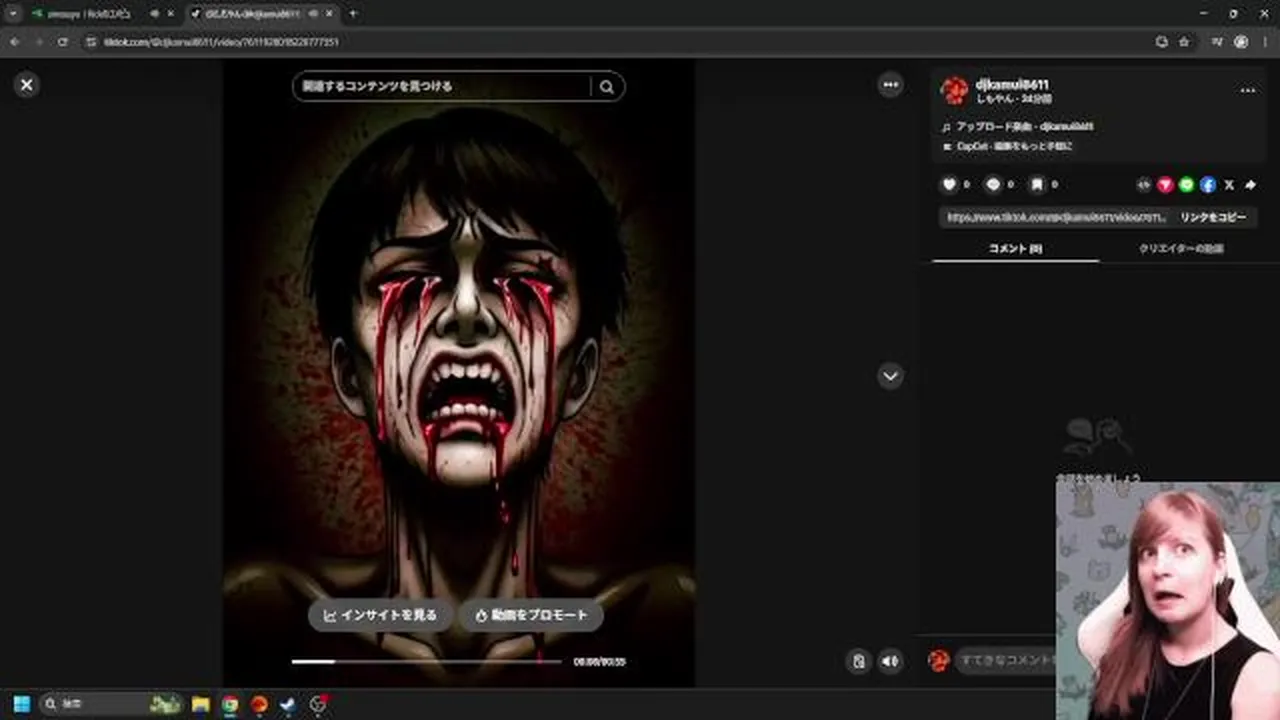Switch to creator's videos tab
1280x720 pixels.
1181,248
